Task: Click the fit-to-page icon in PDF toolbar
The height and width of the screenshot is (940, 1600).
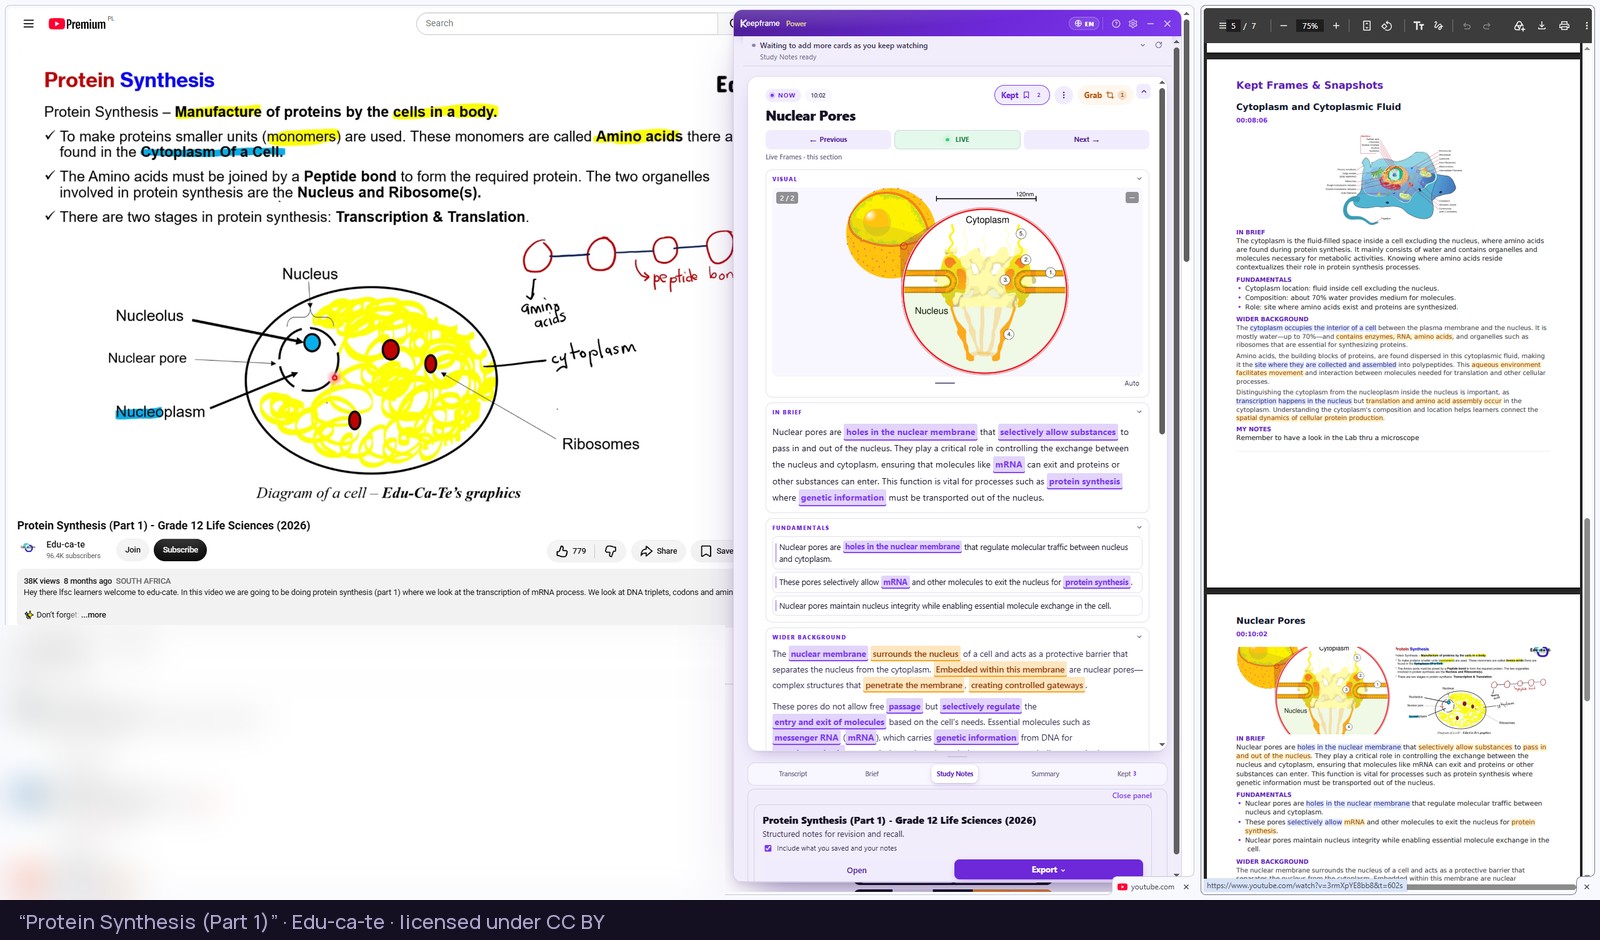Action: coord(1367,26)
